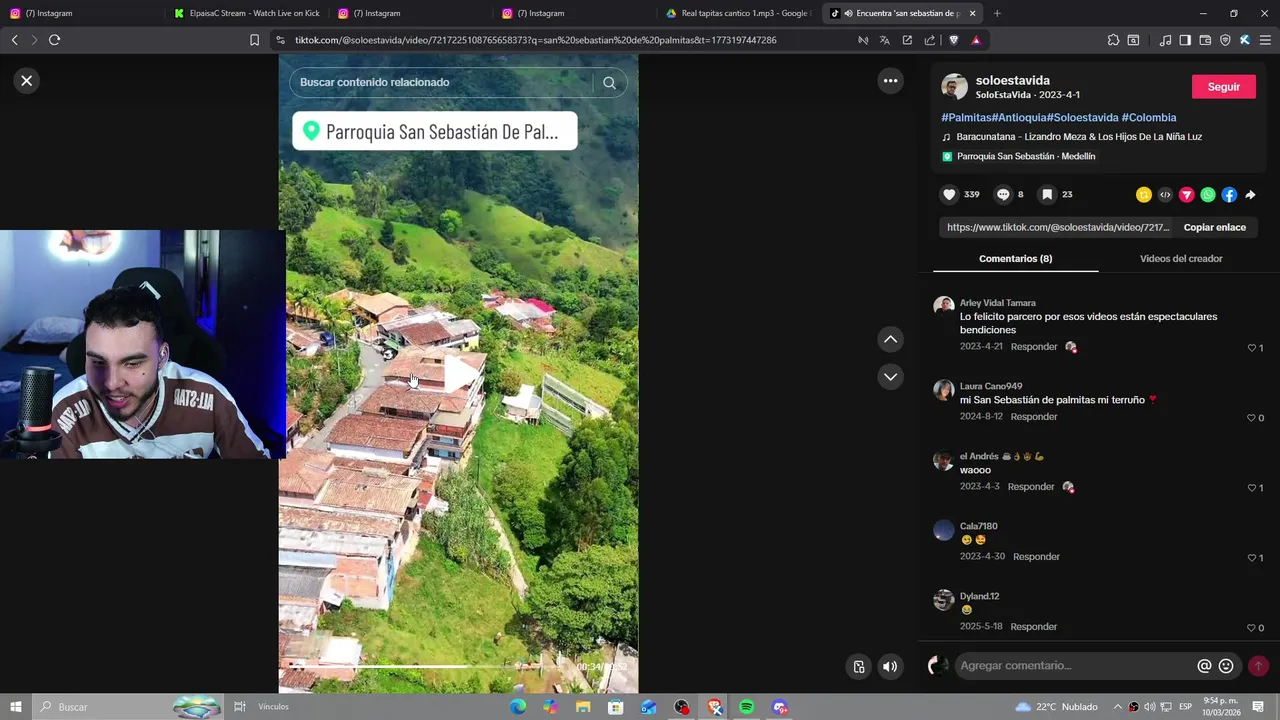Open Spotify from the taskbar
The height and width of the screenshot is (720, 1280).
point(747,707)
